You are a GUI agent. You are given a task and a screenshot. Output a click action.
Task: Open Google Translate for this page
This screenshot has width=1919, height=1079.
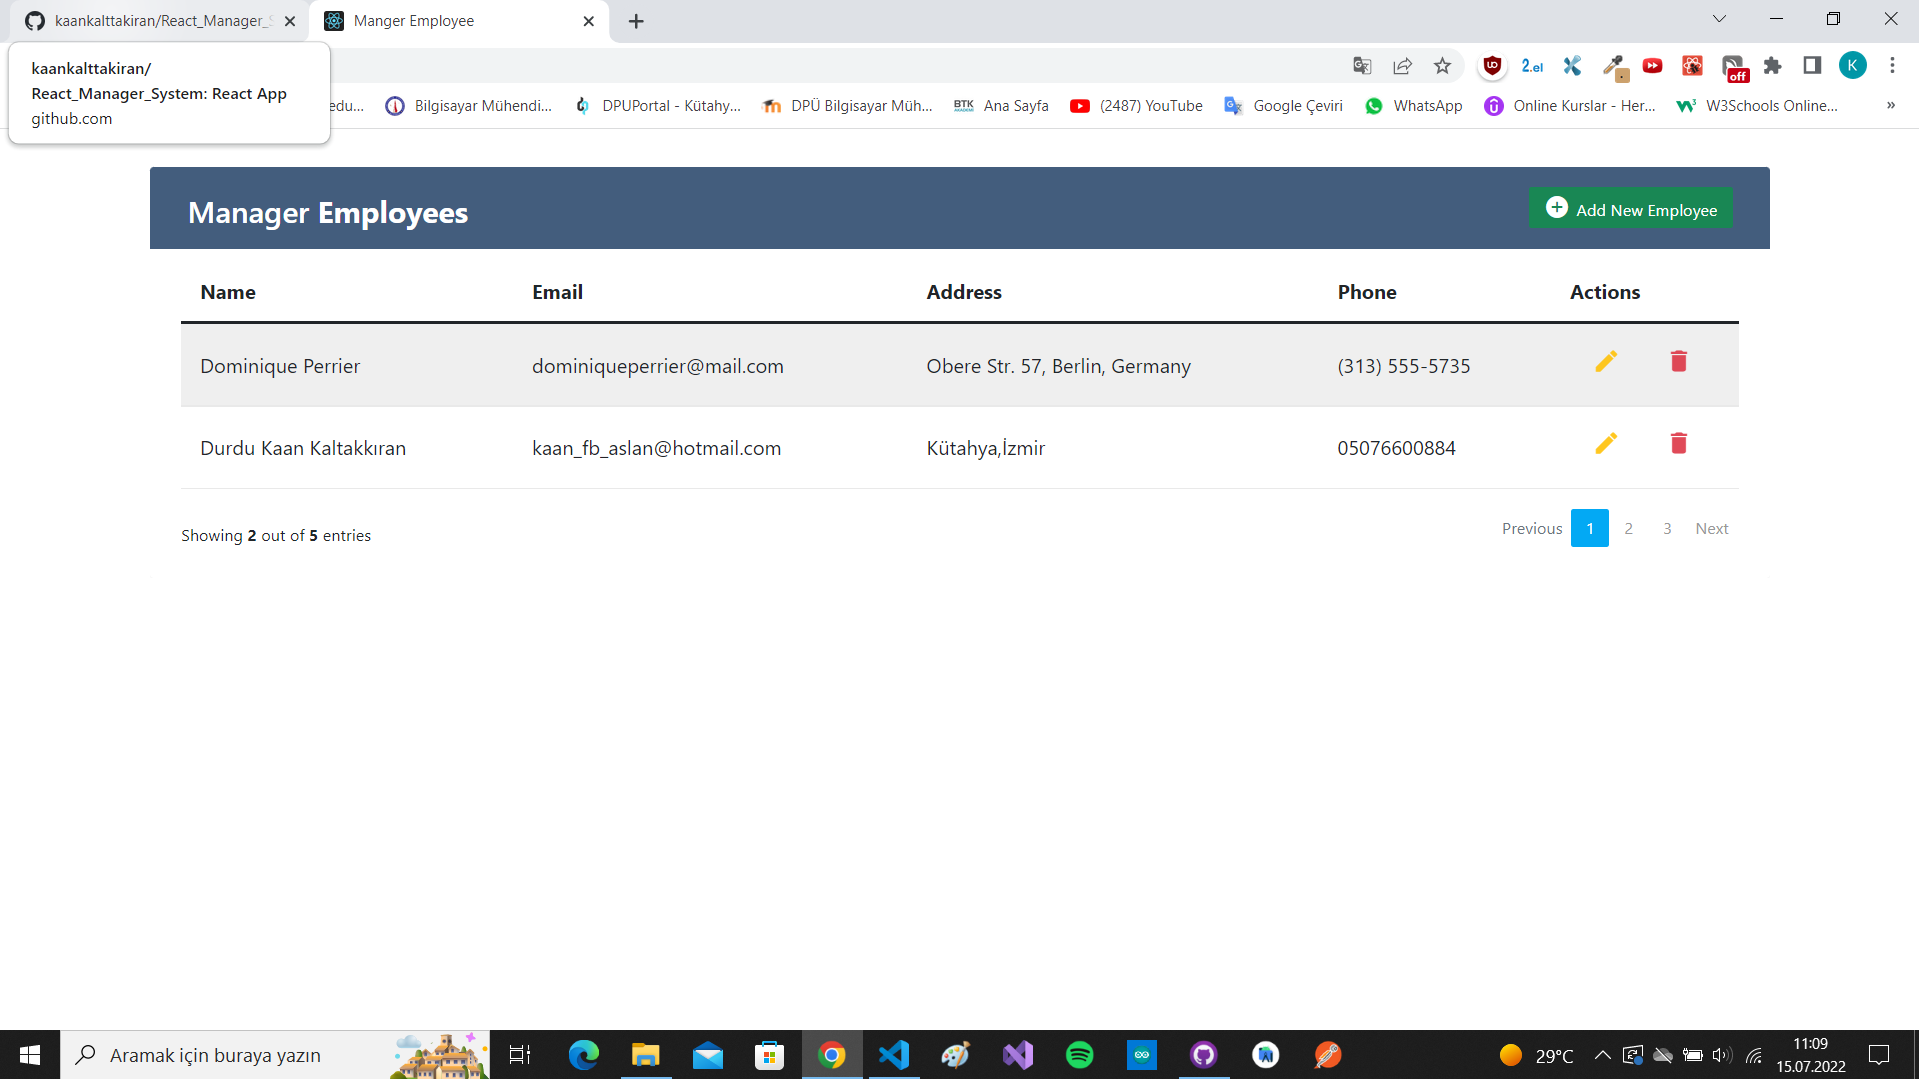point(1361,66)
